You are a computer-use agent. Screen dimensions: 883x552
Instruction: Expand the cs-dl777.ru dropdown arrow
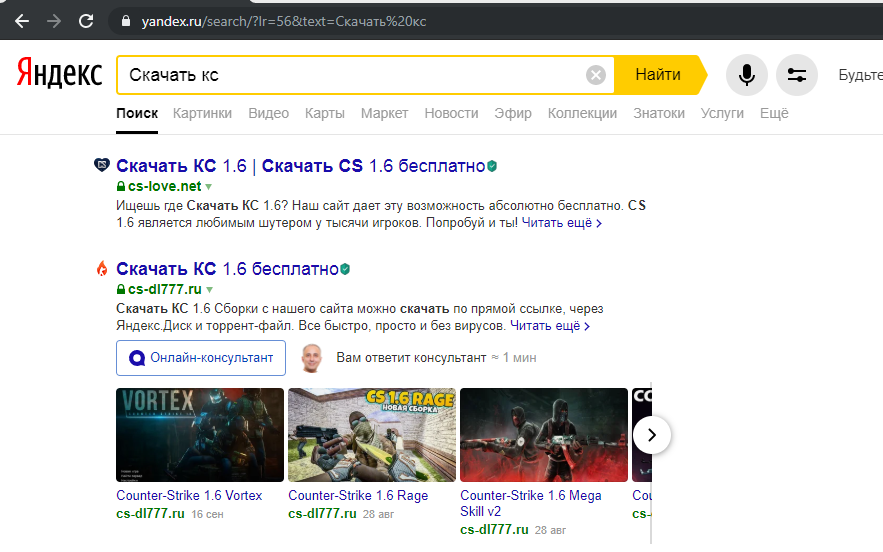pyautogui.click(x=209, y=290)
